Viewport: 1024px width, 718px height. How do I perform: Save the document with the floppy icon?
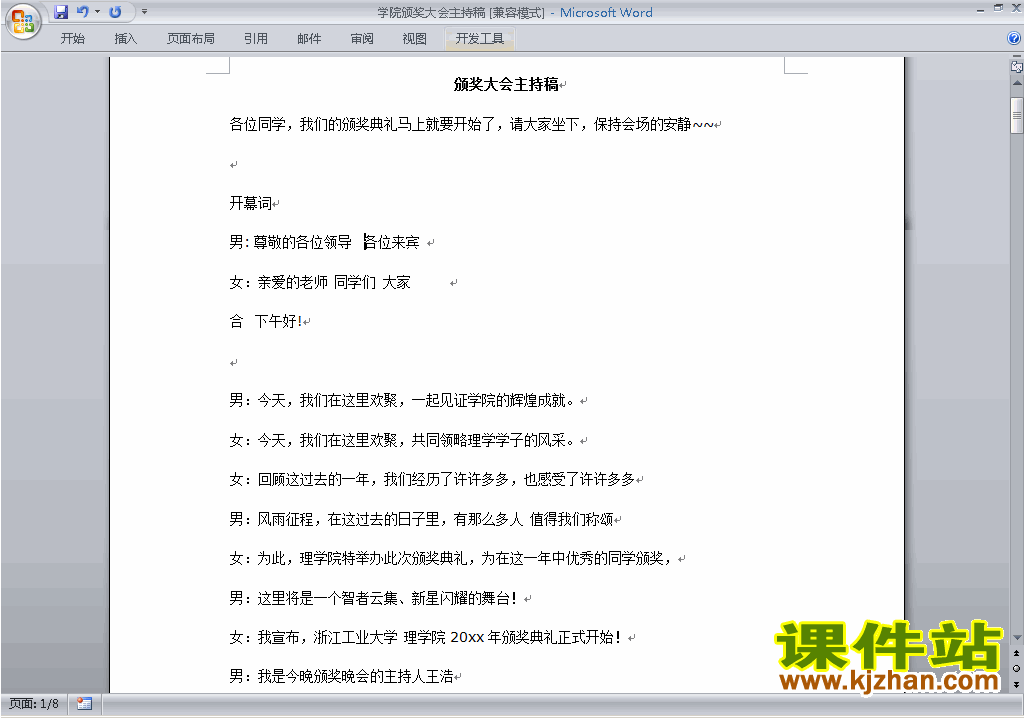pyautogui.click(x=61, y=12)
